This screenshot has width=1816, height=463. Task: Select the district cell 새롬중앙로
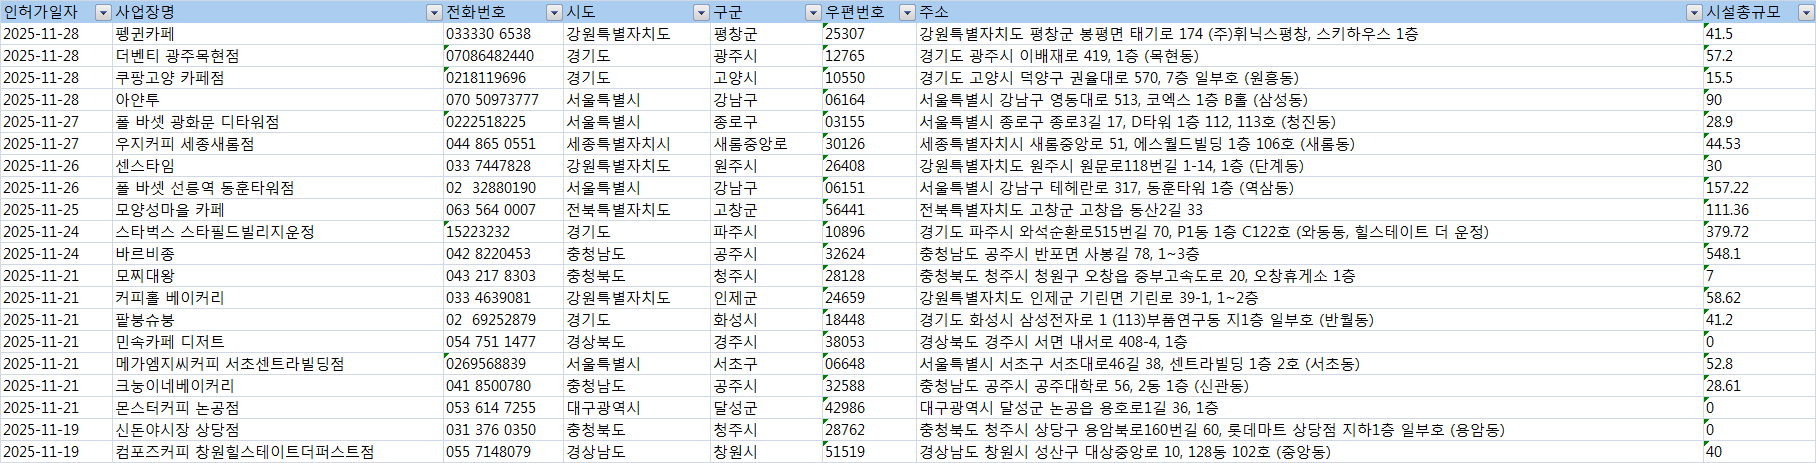[x=766, y=144]
